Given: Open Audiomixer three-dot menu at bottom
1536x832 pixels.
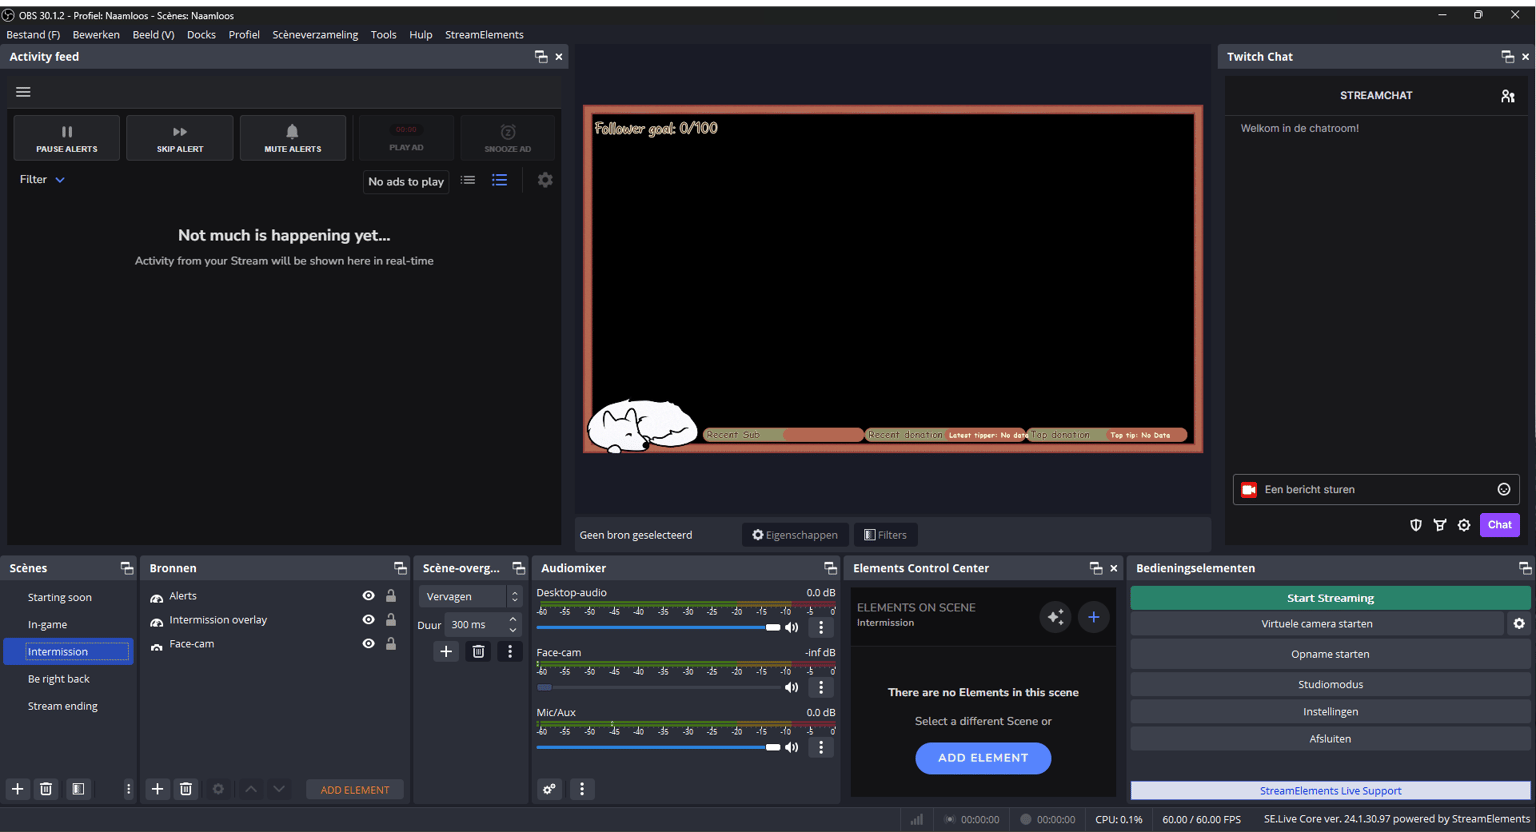Looking at the screenshot, I should click(x=582, y=789).
